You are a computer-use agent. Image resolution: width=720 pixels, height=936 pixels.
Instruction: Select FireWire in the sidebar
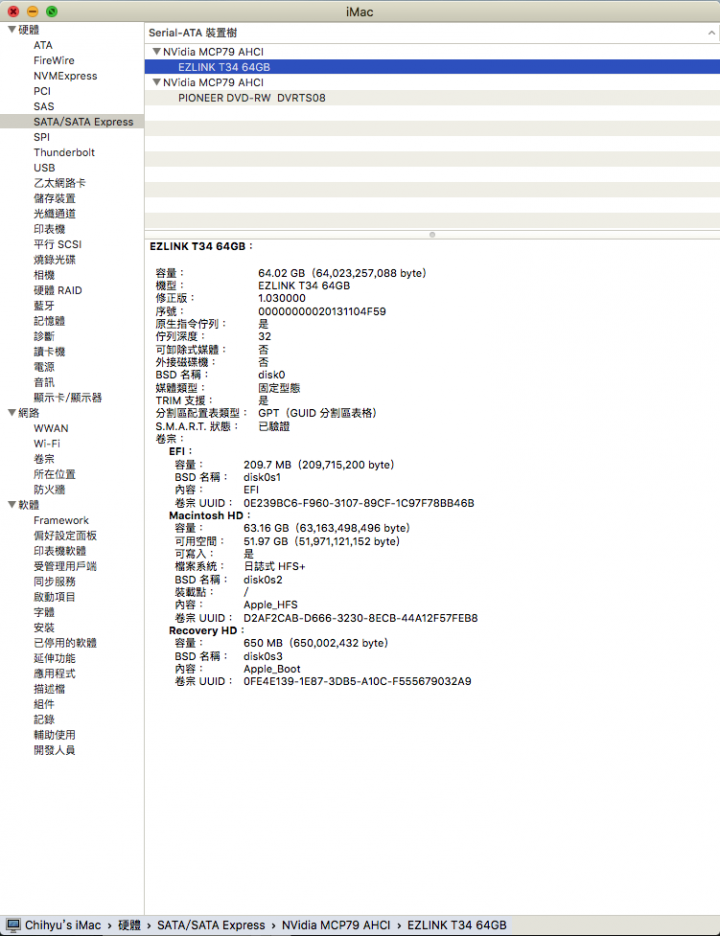(x=54, y=60)
